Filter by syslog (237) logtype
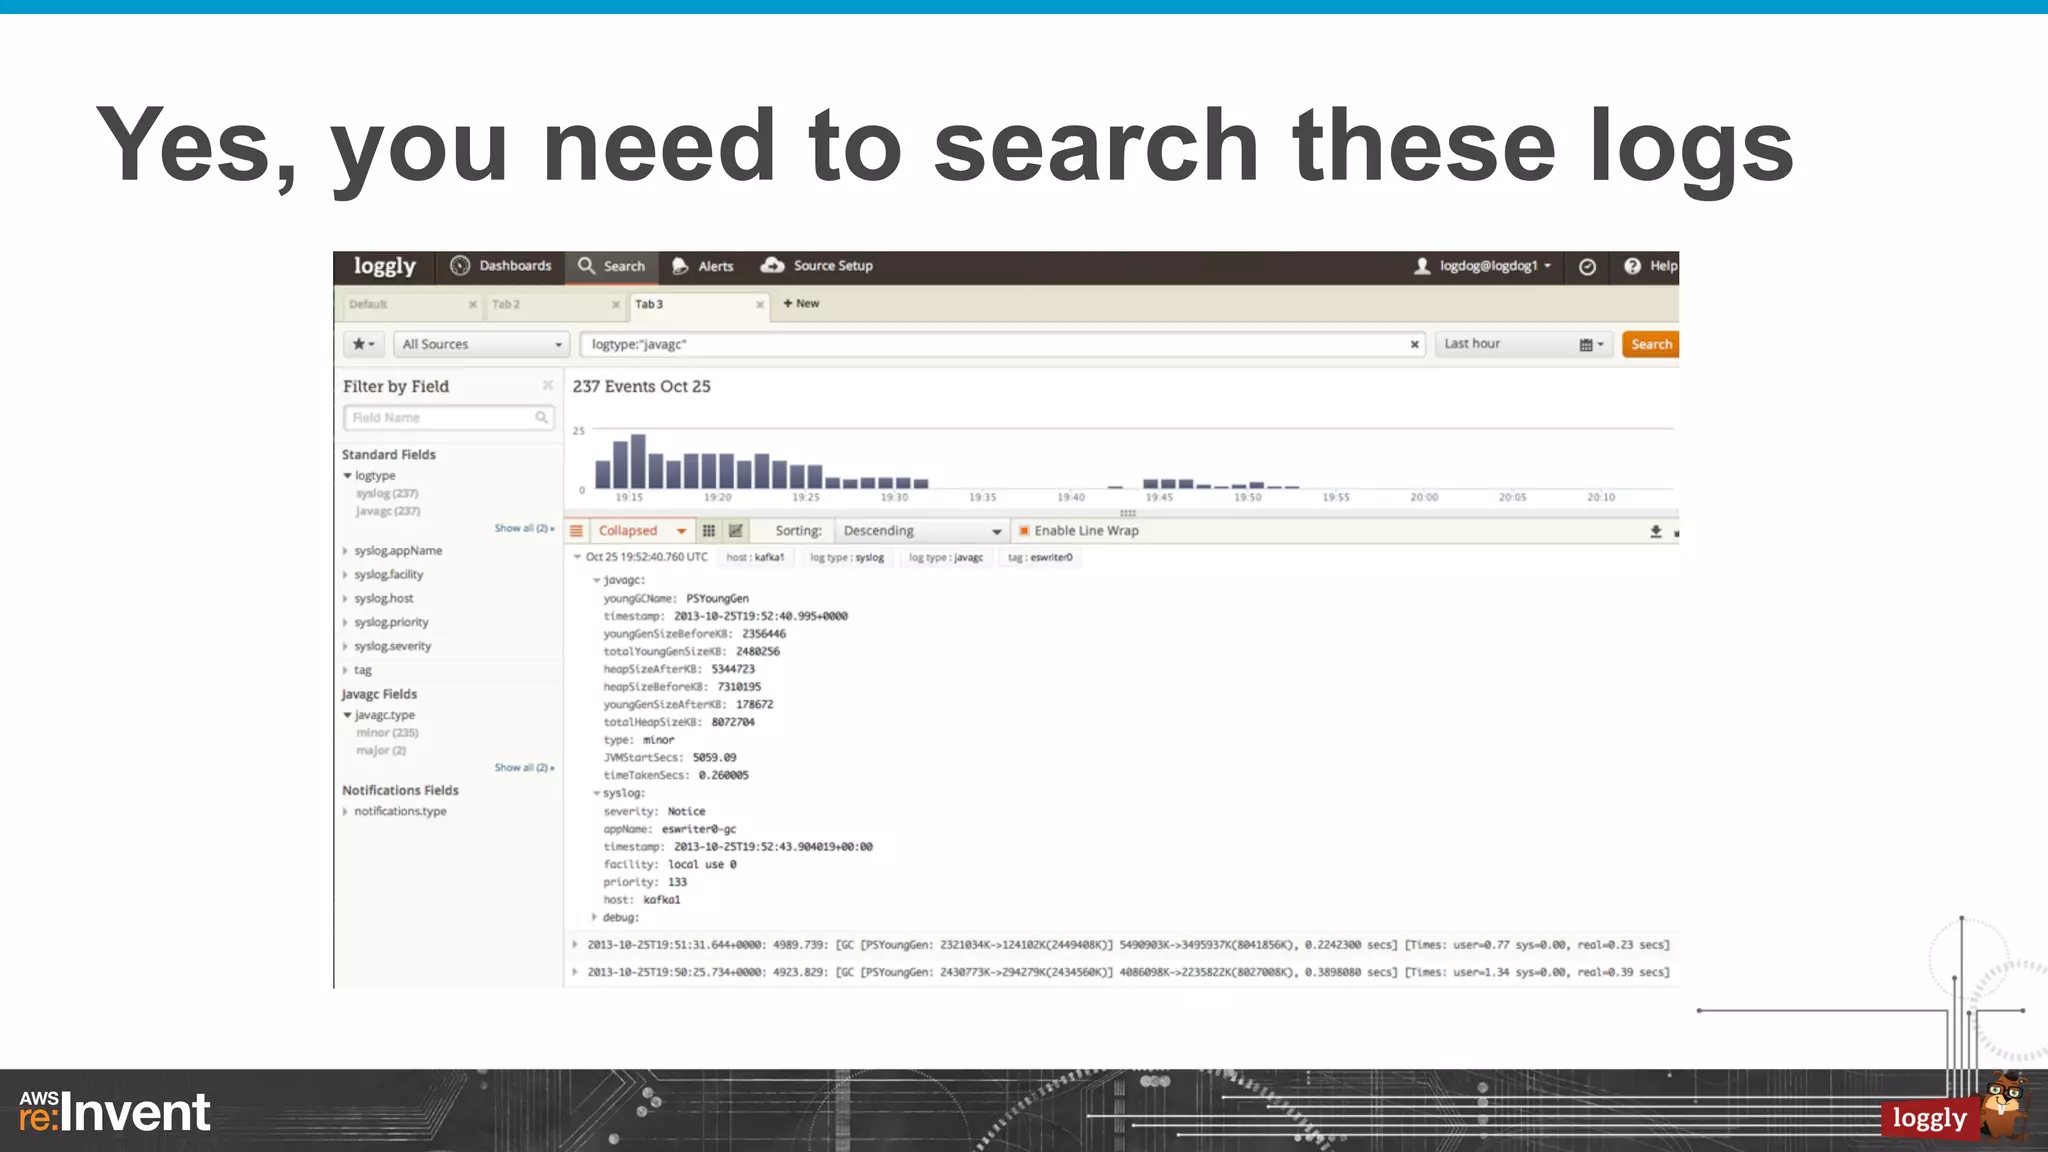 tap(387, 494)
